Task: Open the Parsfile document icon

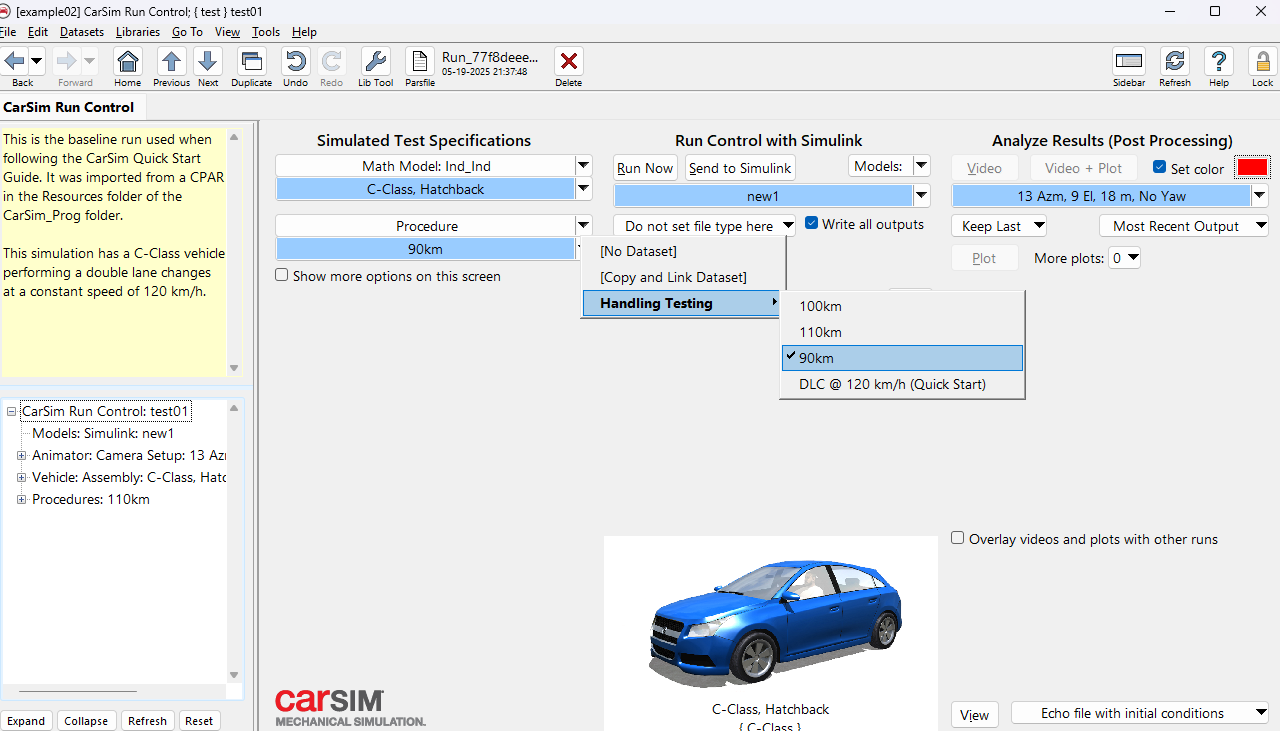Action: [420, 60]
